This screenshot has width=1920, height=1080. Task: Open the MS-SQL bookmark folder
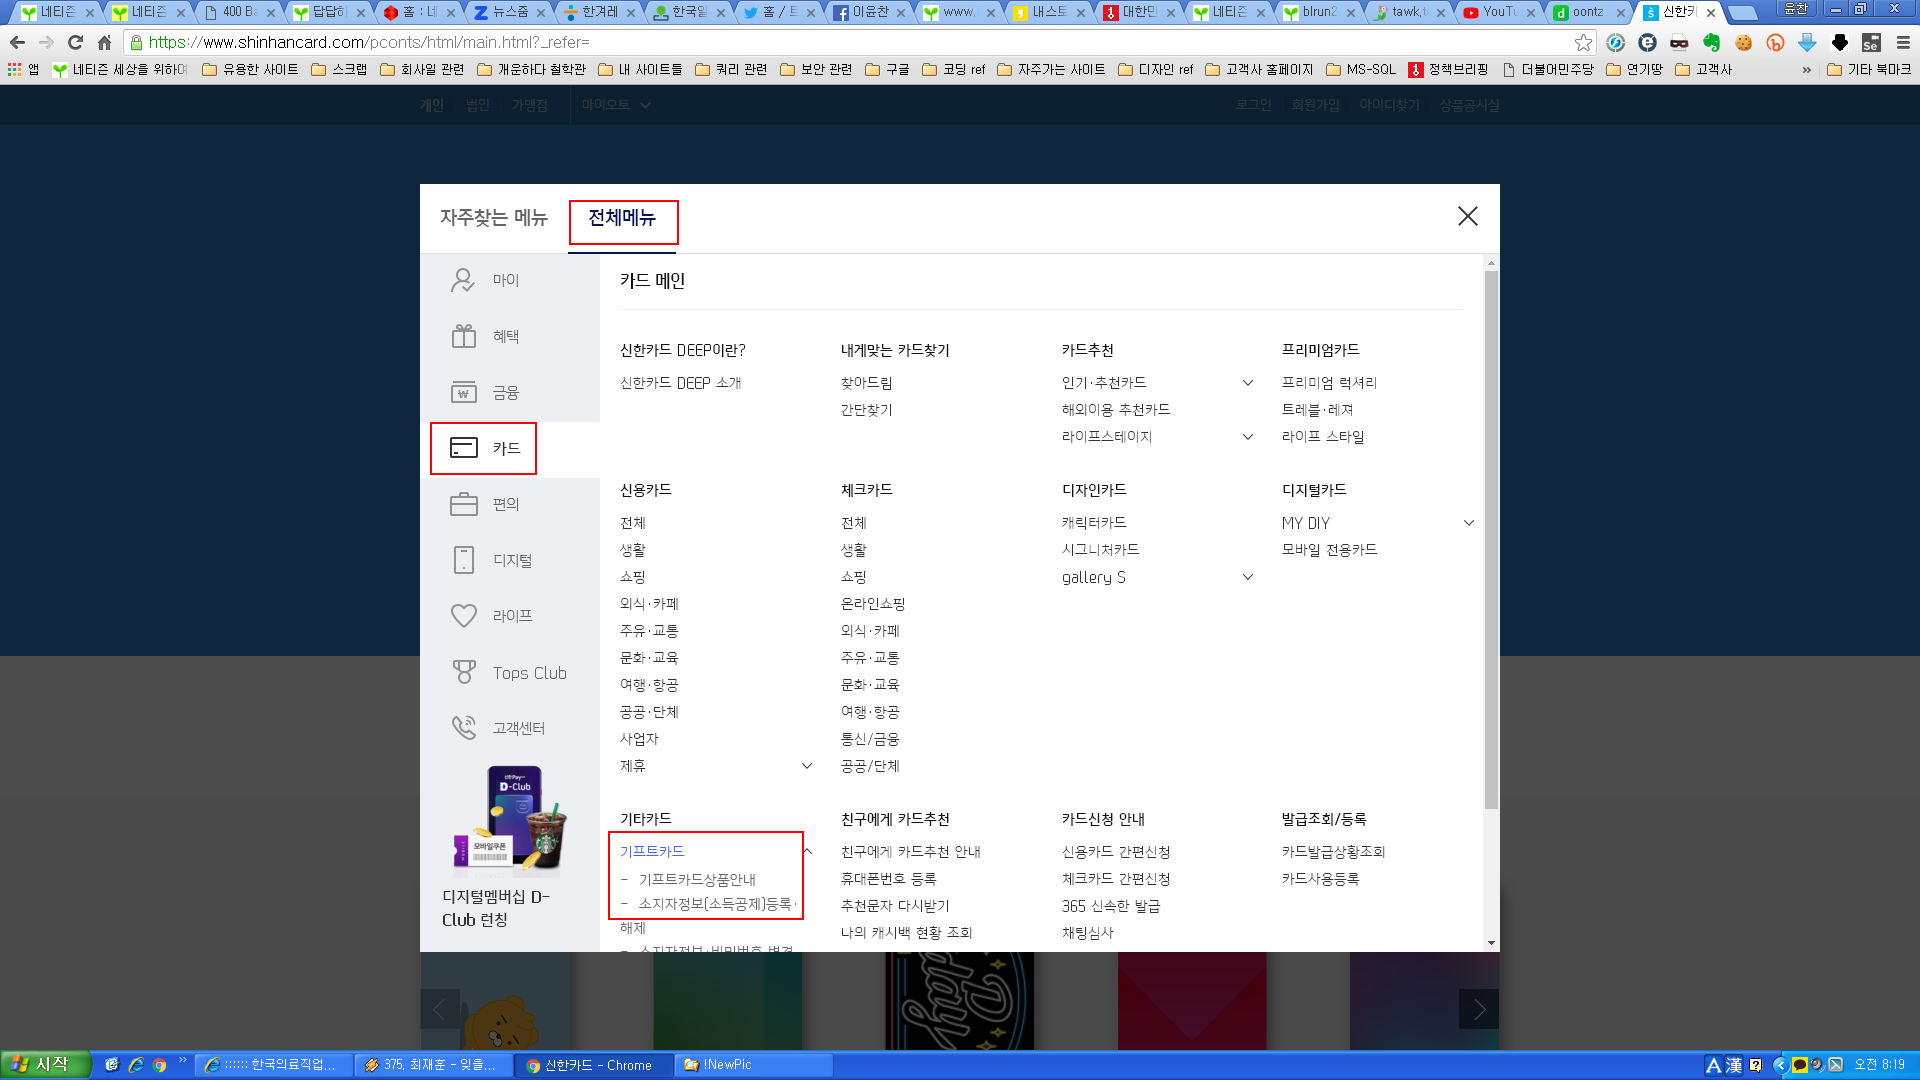(x=1360, y=69)
